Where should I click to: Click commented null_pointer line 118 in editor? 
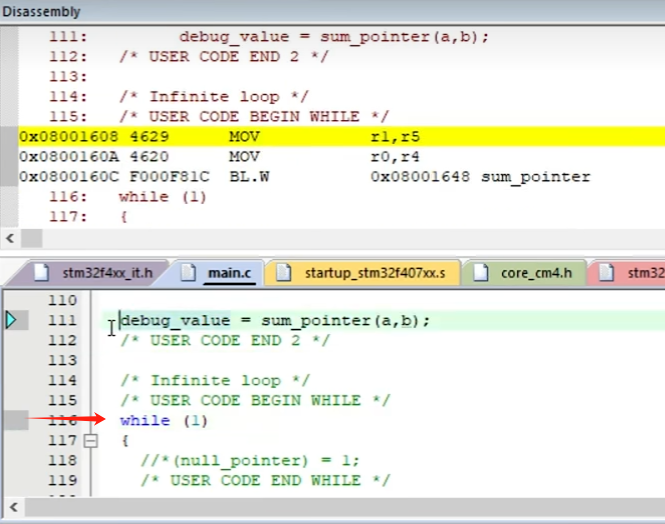pos(250,460)
